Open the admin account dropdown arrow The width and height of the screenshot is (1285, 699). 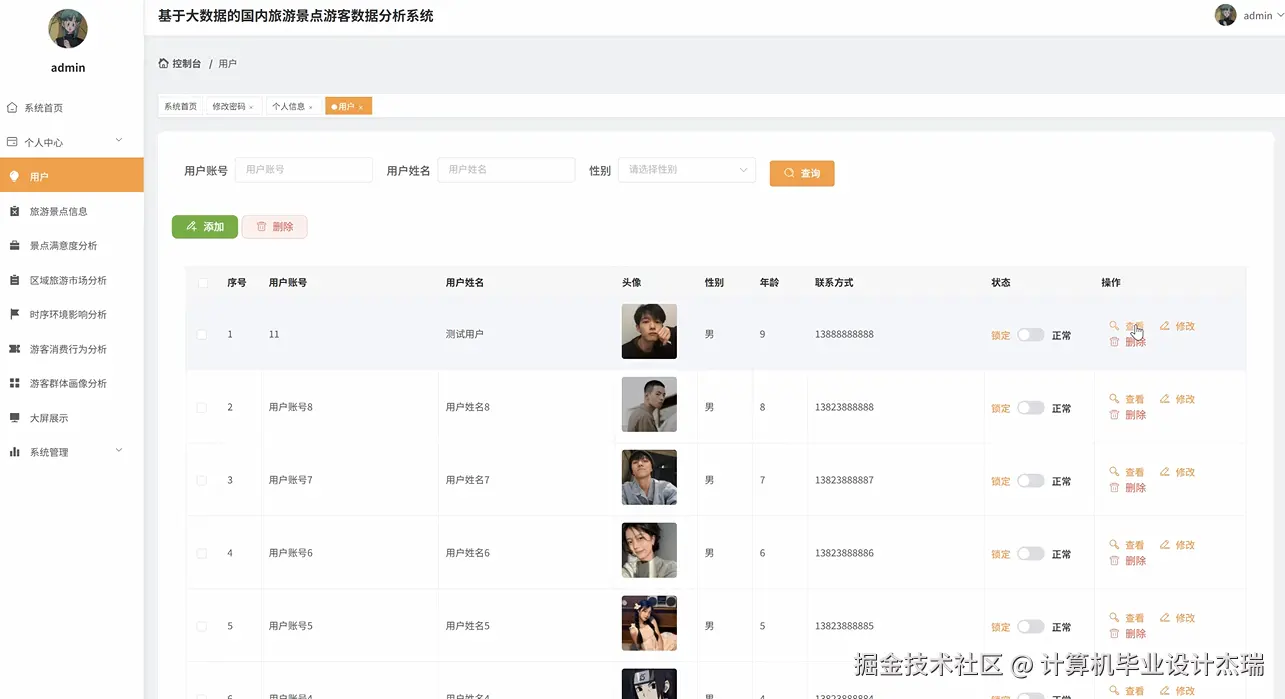1279,15
